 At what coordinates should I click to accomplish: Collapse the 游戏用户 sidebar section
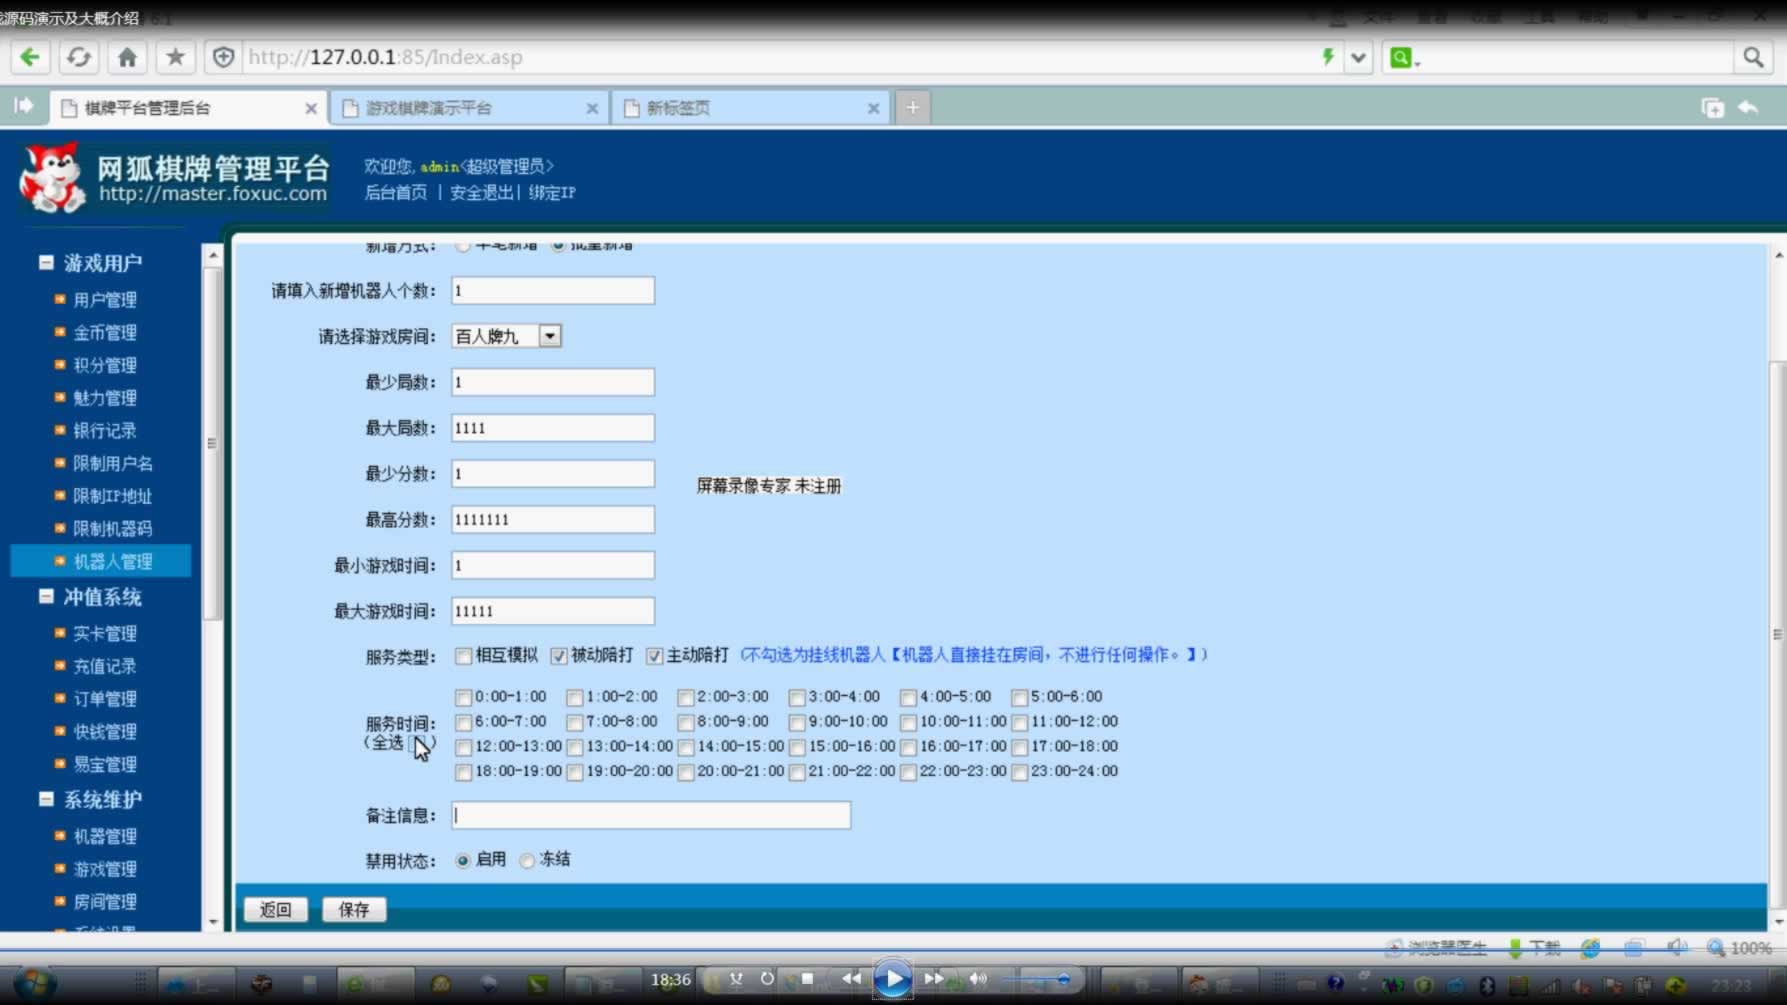(46, 263)
